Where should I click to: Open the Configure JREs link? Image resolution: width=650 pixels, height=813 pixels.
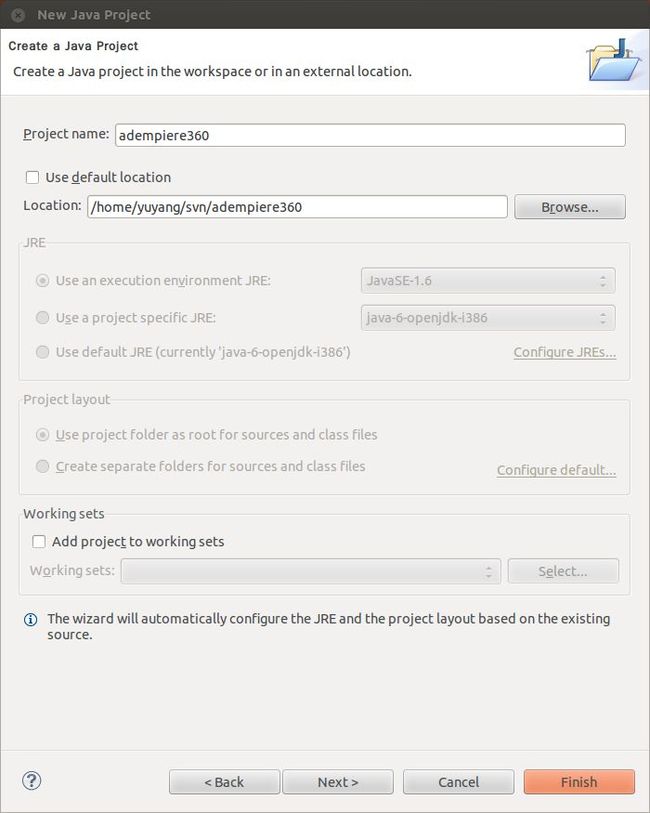564,352
